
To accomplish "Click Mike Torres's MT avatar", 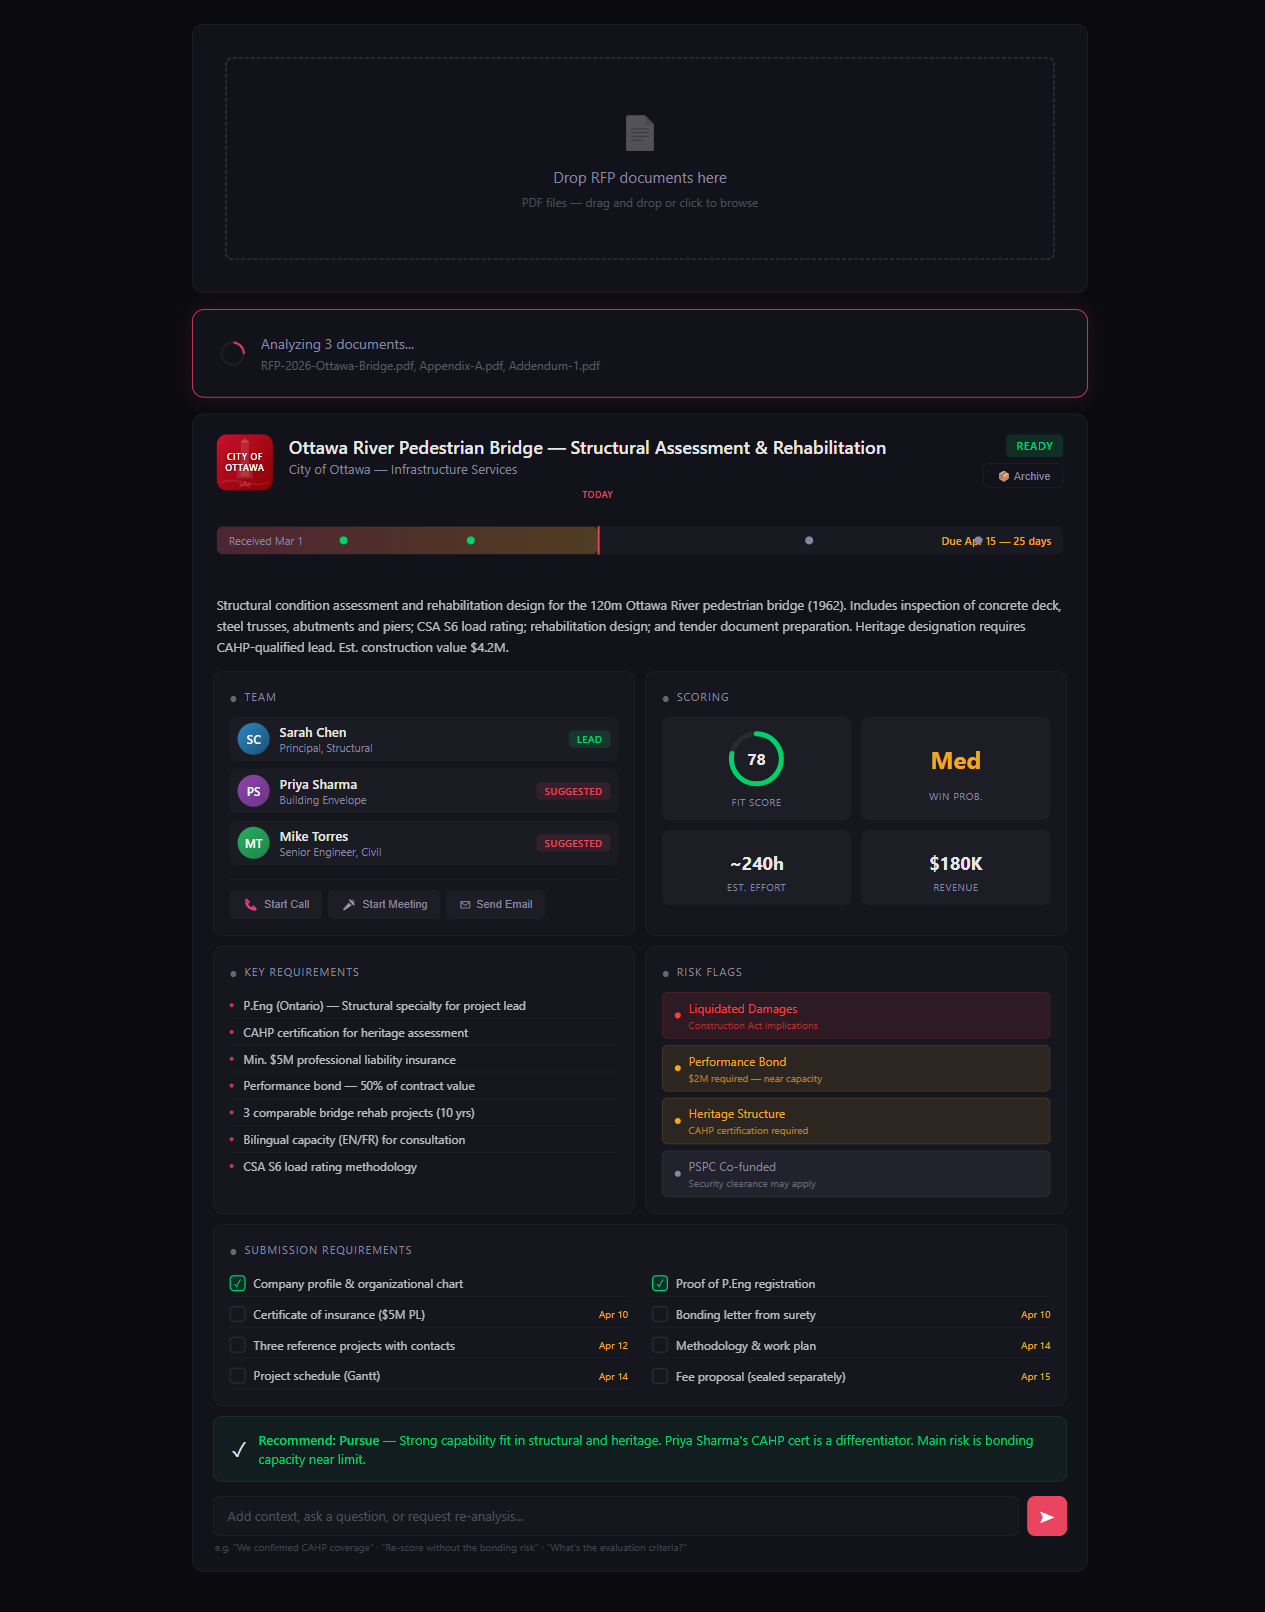I will pos(254,843).
